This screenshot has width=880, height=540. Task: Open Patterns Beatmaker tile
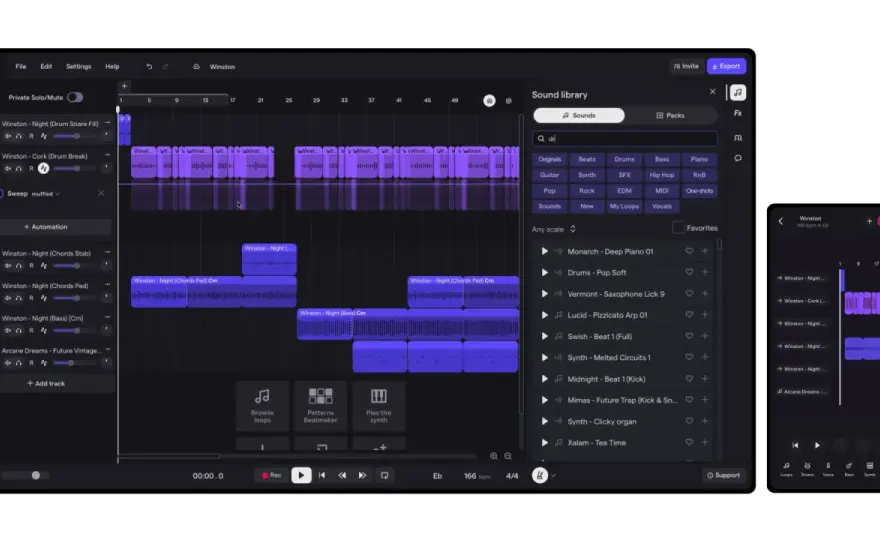point(320,406)
